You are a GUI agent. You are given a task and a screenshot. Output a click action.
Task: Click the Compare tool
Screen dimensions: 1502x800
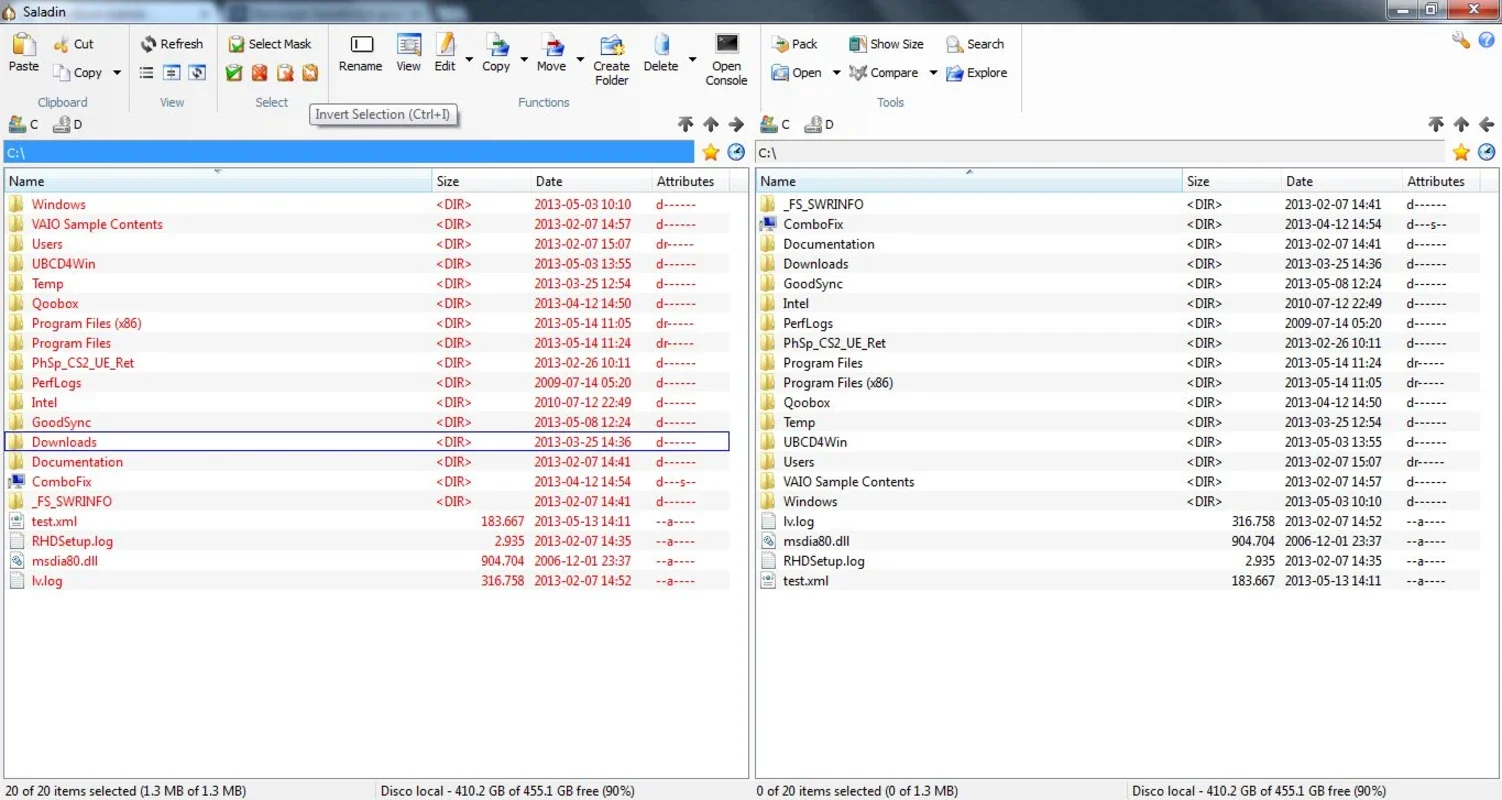[x=884, y=73]
